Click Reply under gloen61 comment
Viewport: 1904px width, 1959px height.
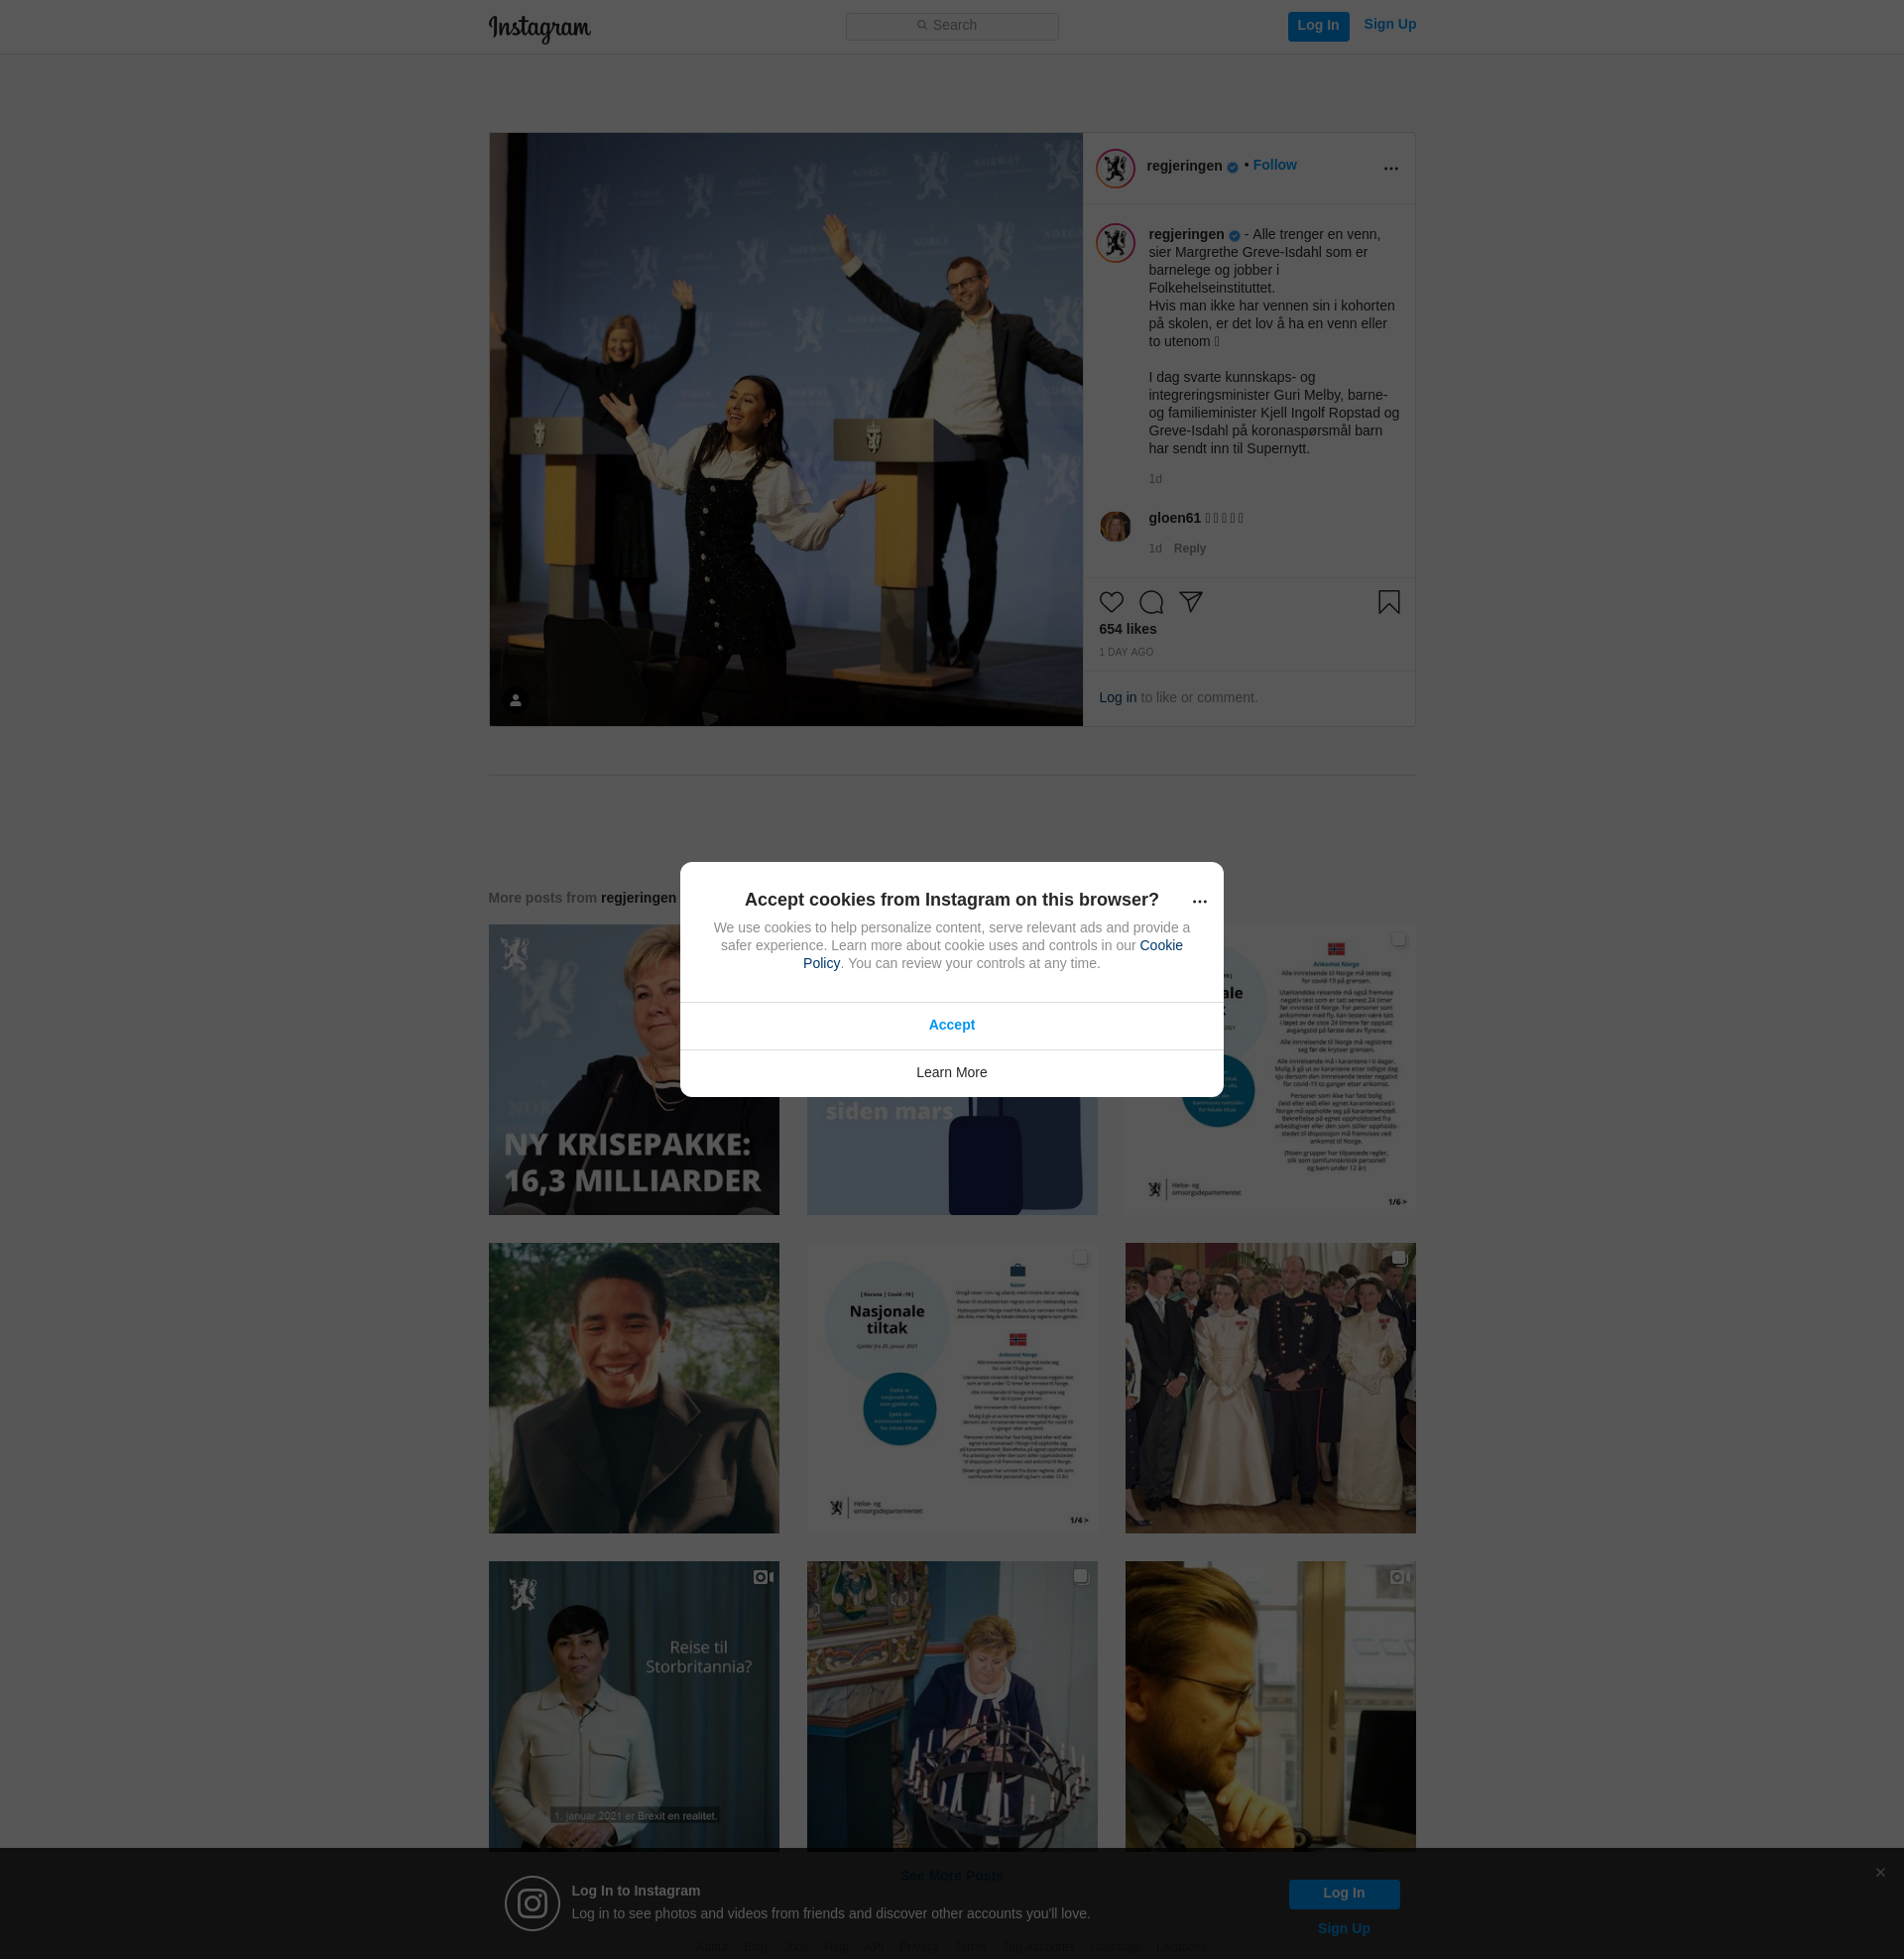tap(1189, 549)
